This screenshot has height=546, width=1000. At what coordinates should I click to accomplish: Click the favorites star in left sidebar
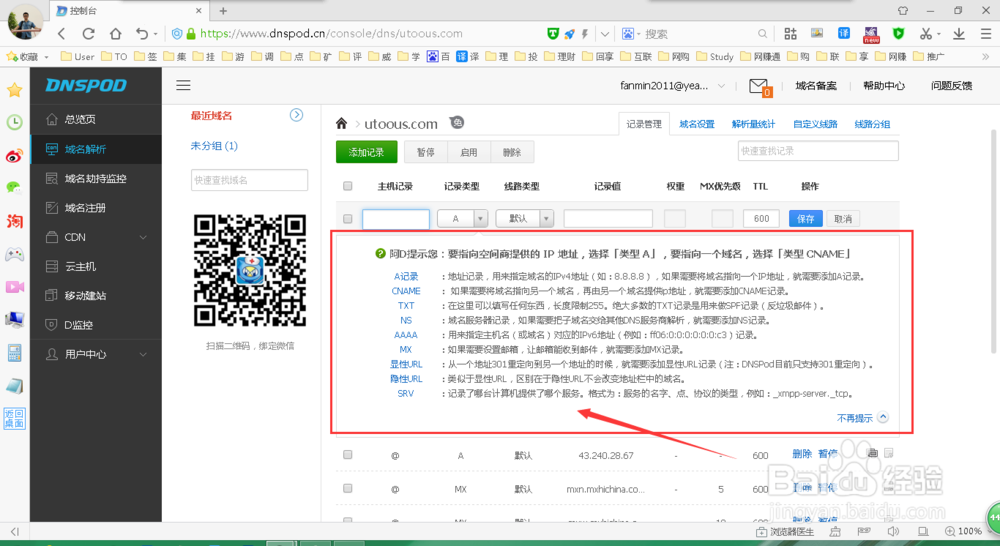[x=15, y=90]
